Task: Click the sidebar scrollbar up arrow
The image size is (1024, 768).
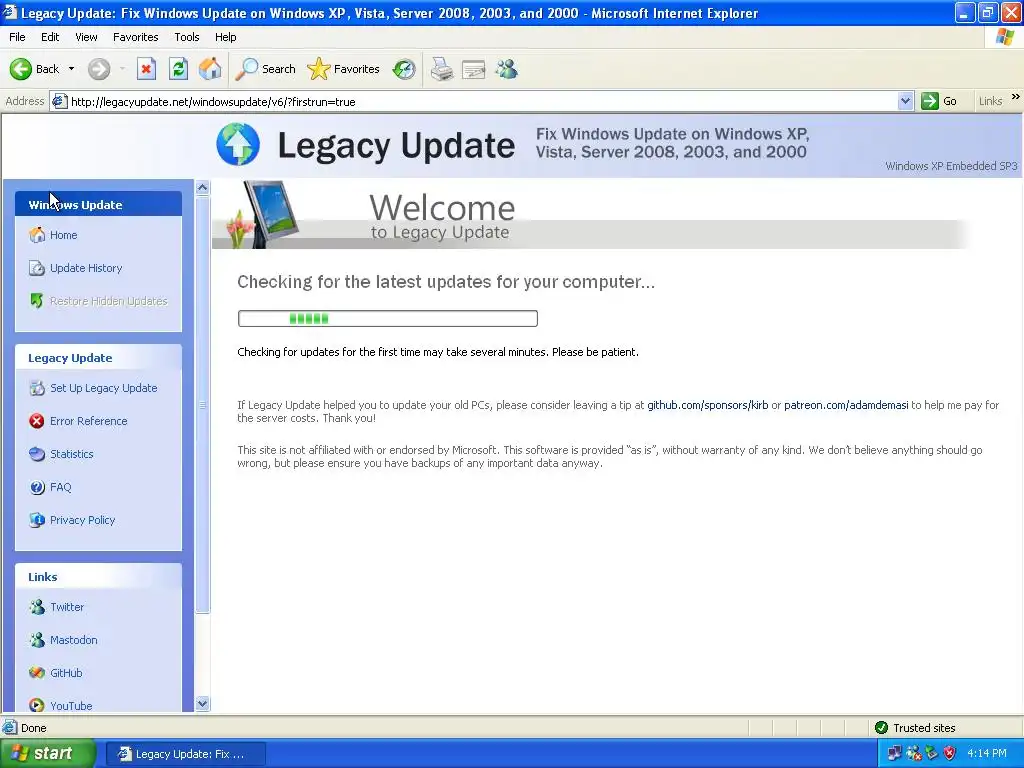Action: (202, 188)
